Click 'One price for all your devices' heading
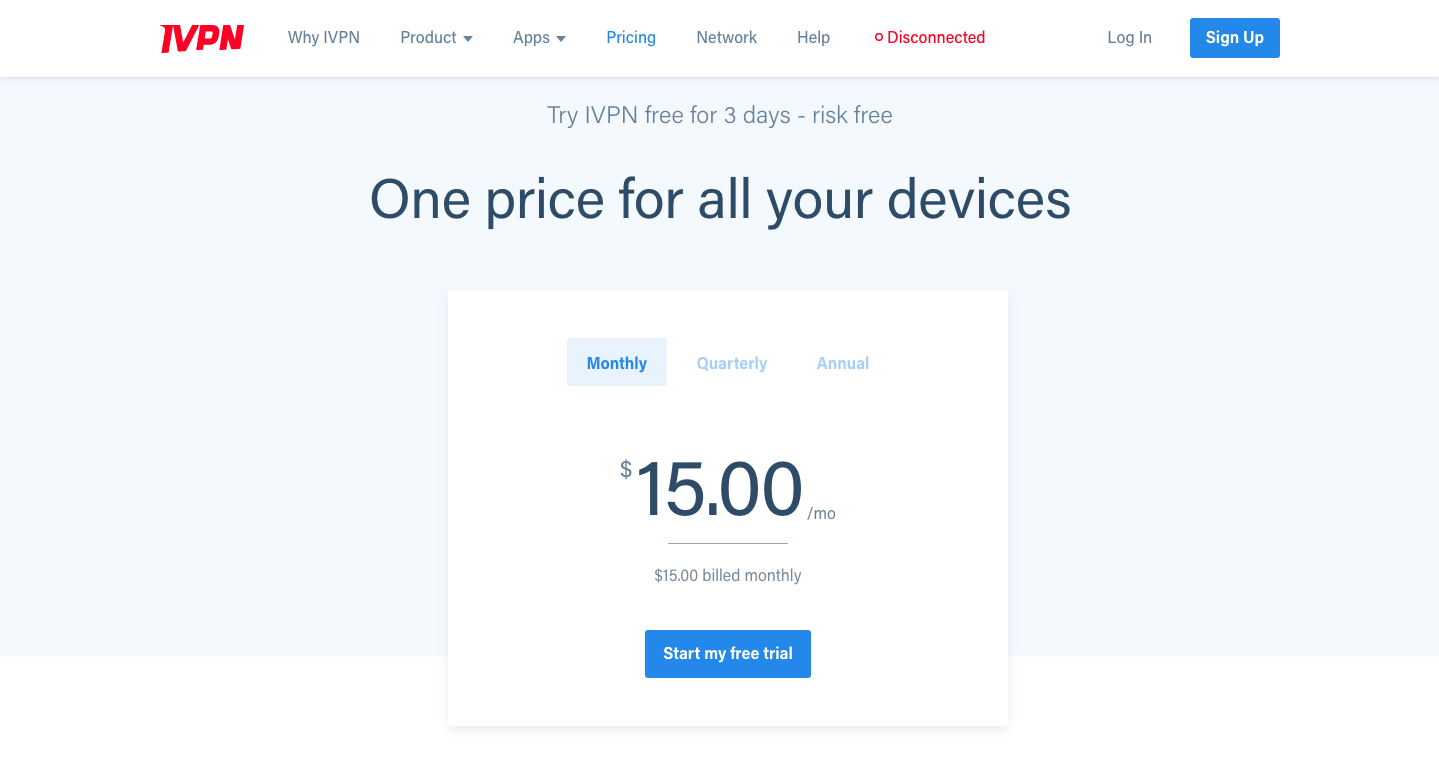Screen dimensions: 1439x767 tap(720, 199)
